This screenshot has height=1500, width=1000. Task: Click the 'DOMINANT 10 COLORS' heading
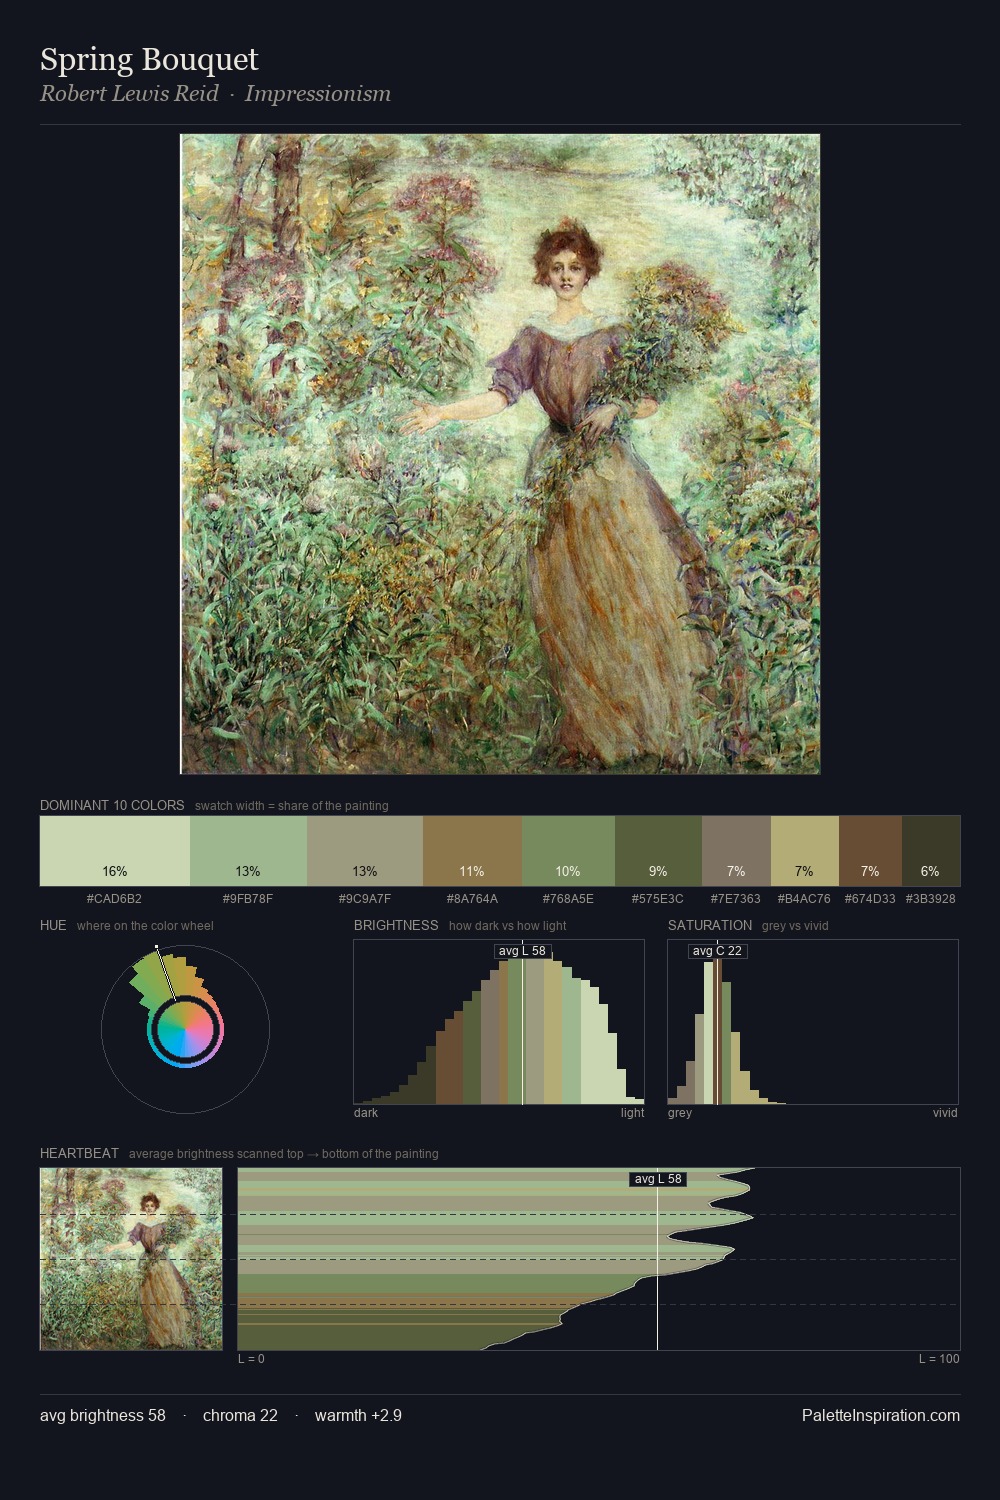112,805
